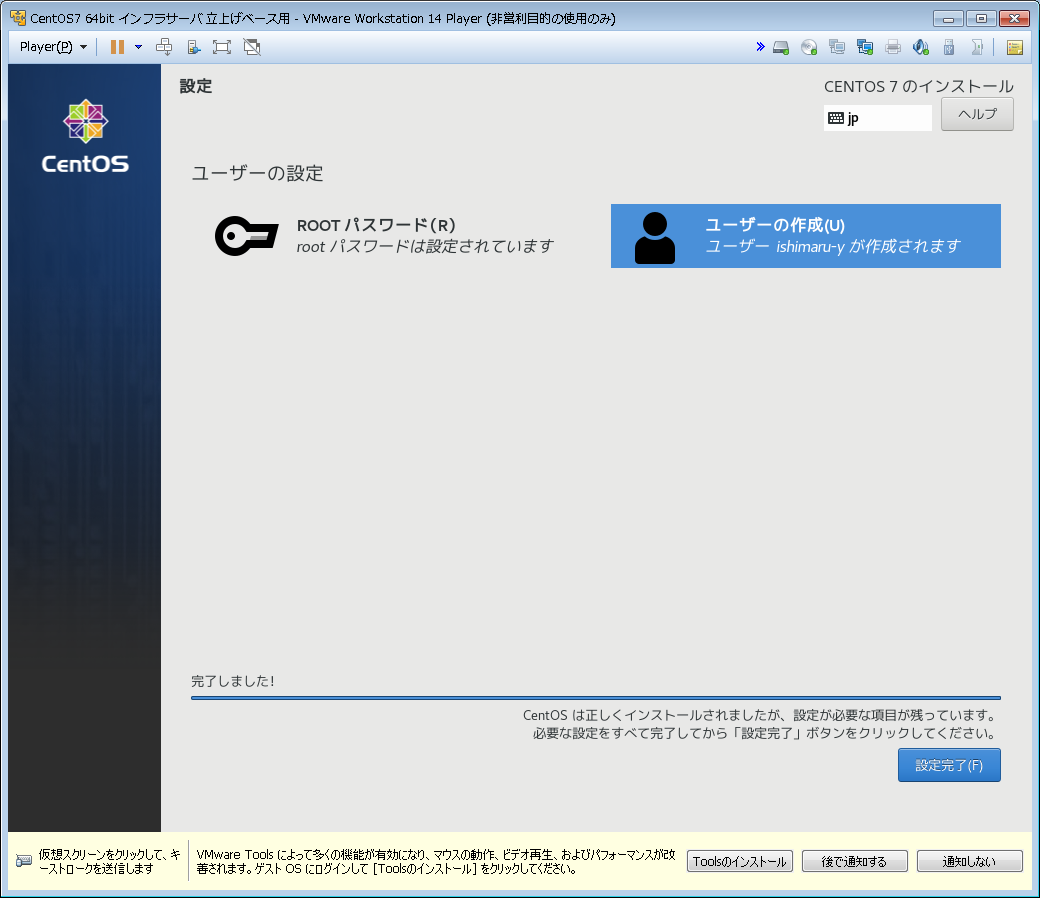Close the VMware Player window
The image size is (1040, 898).
pos(1014,19)
